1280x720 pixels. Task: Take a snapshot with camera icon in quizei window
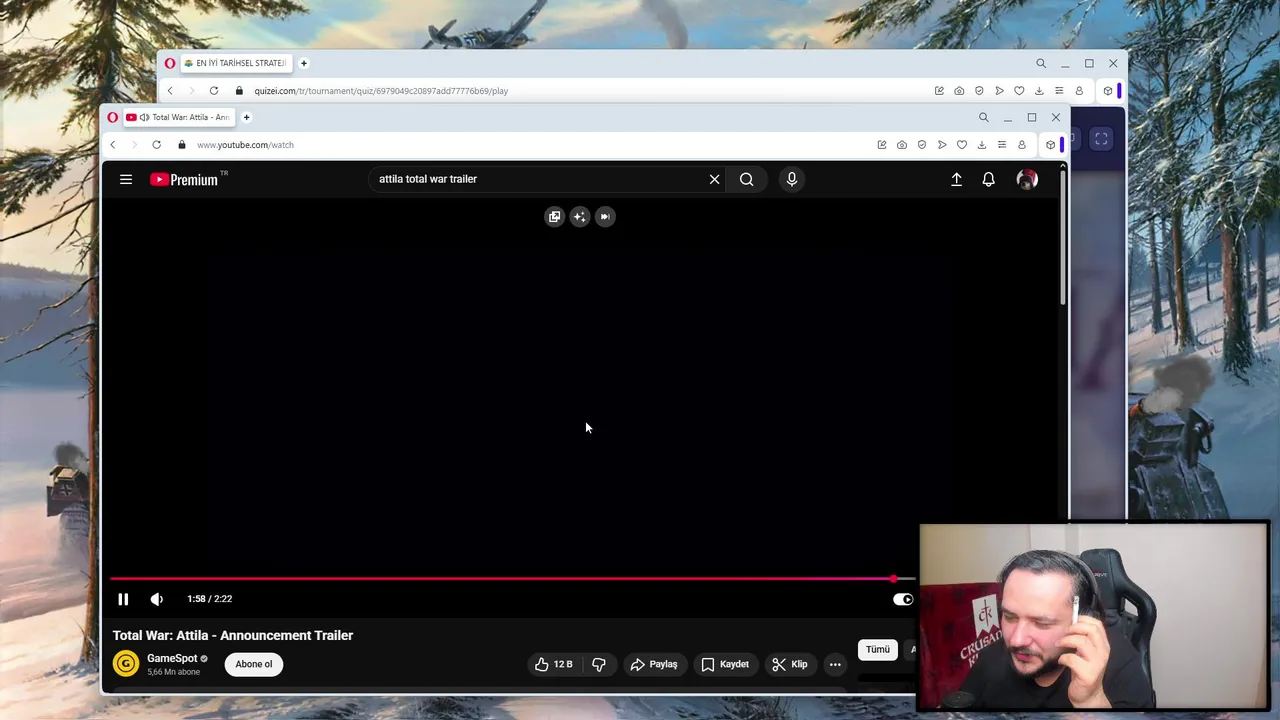[959, 91]
